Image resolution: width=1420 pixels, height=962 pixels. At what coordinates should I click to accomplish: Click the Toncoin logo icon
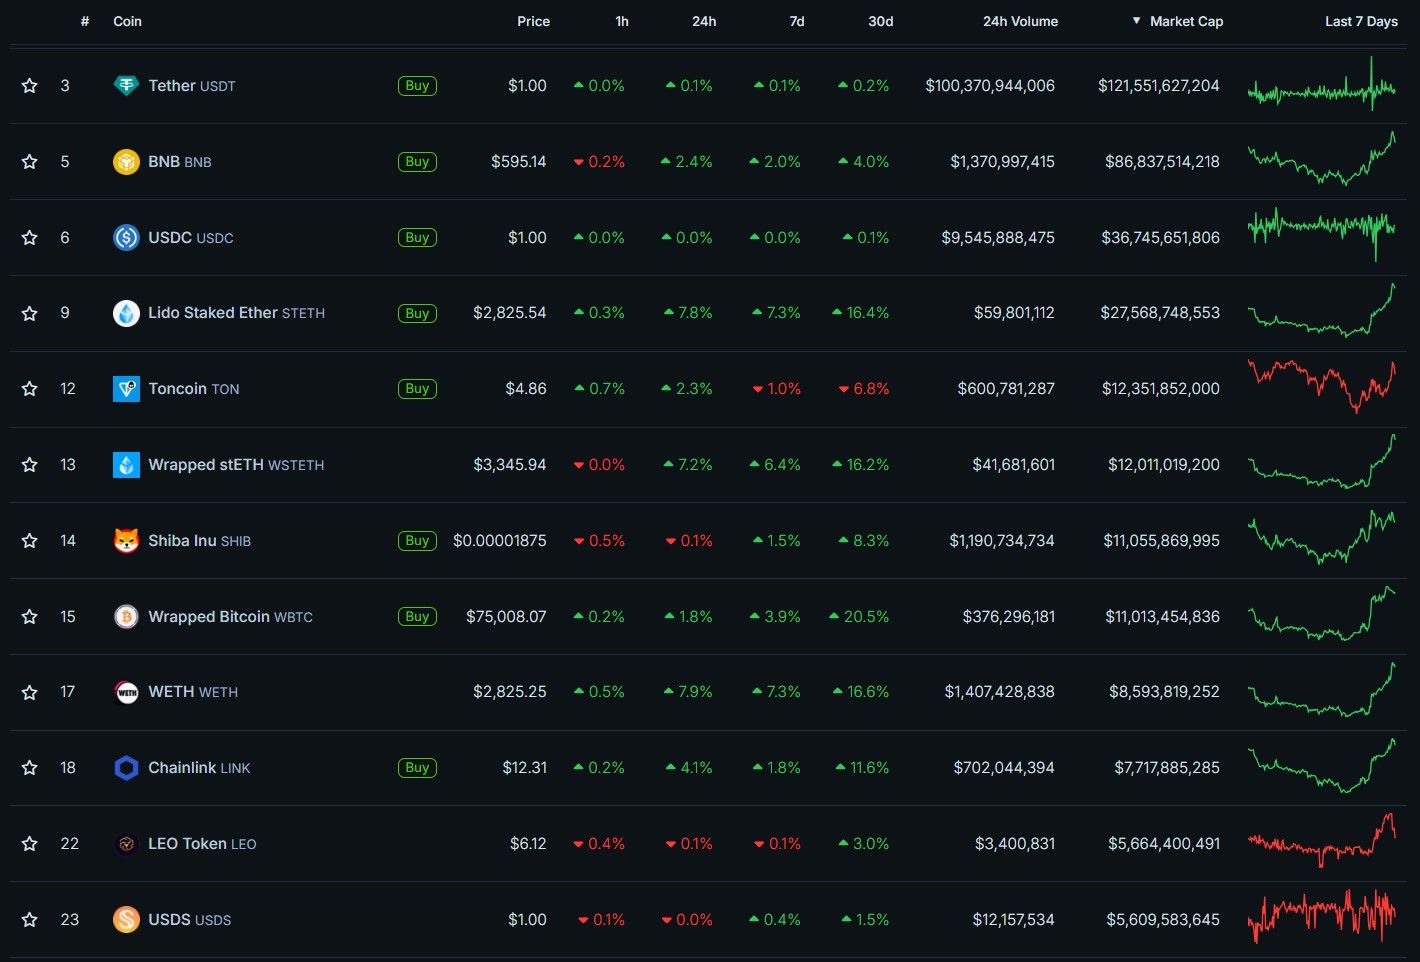[x=126, y=389]
